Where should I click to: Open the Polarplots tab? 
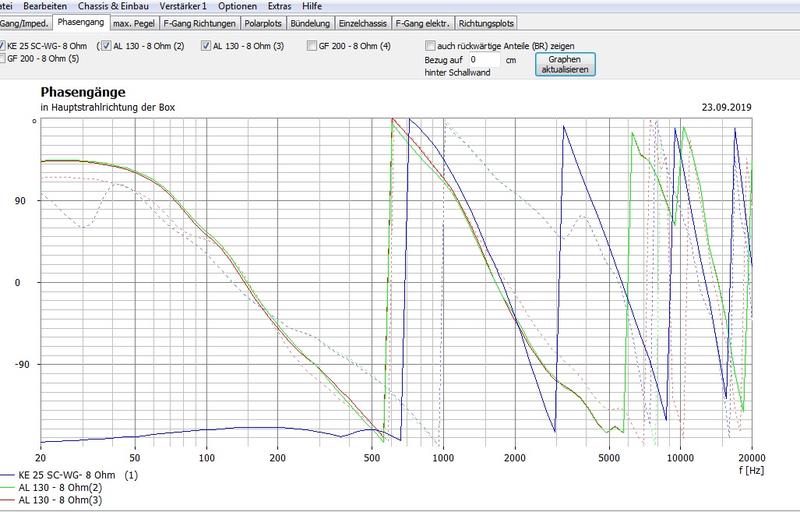(x=265, y=22)
